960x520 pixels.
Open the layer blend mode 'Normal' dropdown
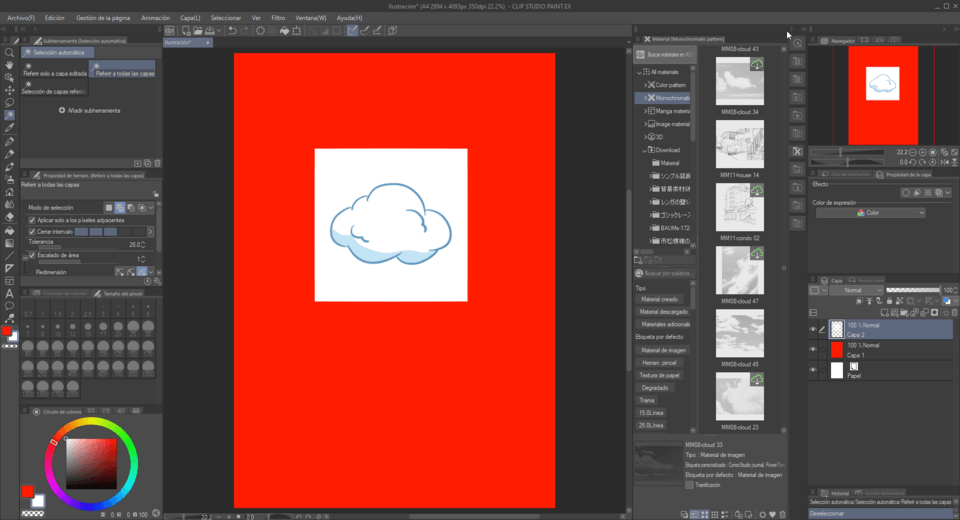851,291
